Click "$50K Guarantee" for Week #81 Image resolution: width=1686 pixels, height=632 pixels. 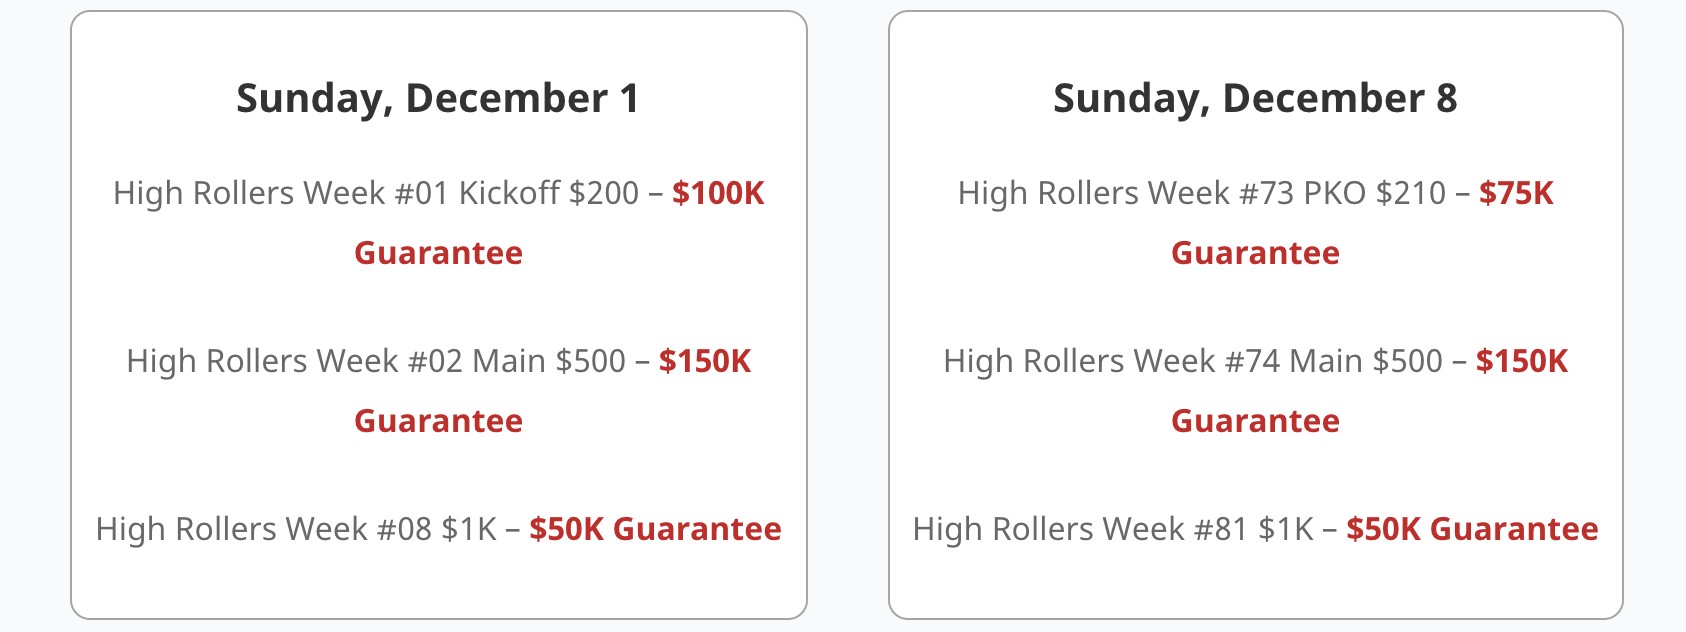tap(1472, 529)
